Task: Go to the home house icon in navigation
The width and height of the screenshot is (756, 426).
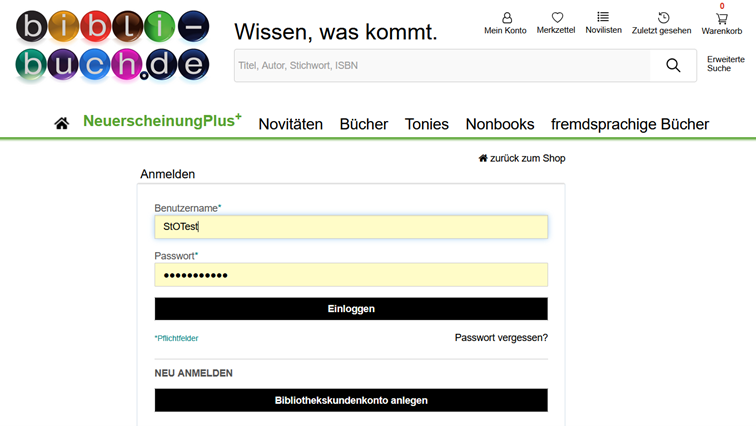Action: [62, 124]
